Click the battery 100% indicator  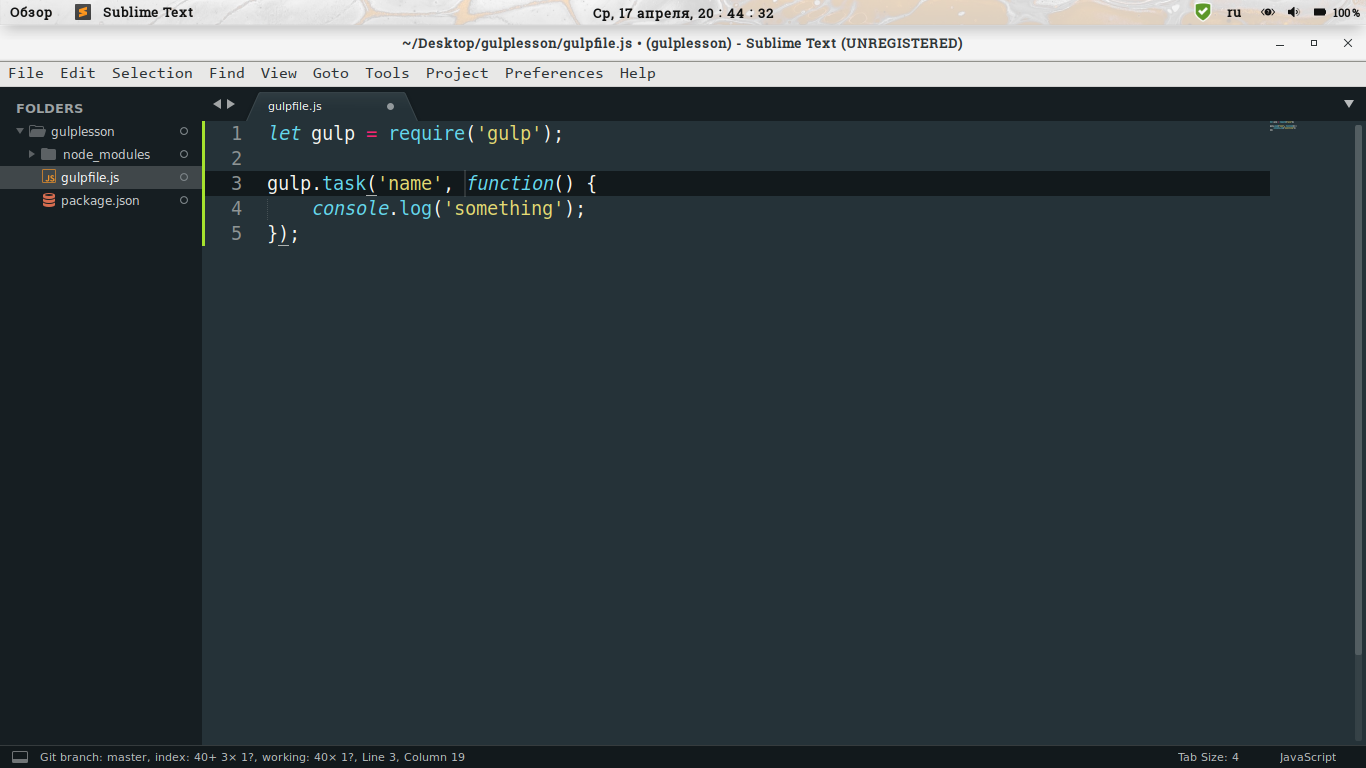click(x=1337, y=12)
